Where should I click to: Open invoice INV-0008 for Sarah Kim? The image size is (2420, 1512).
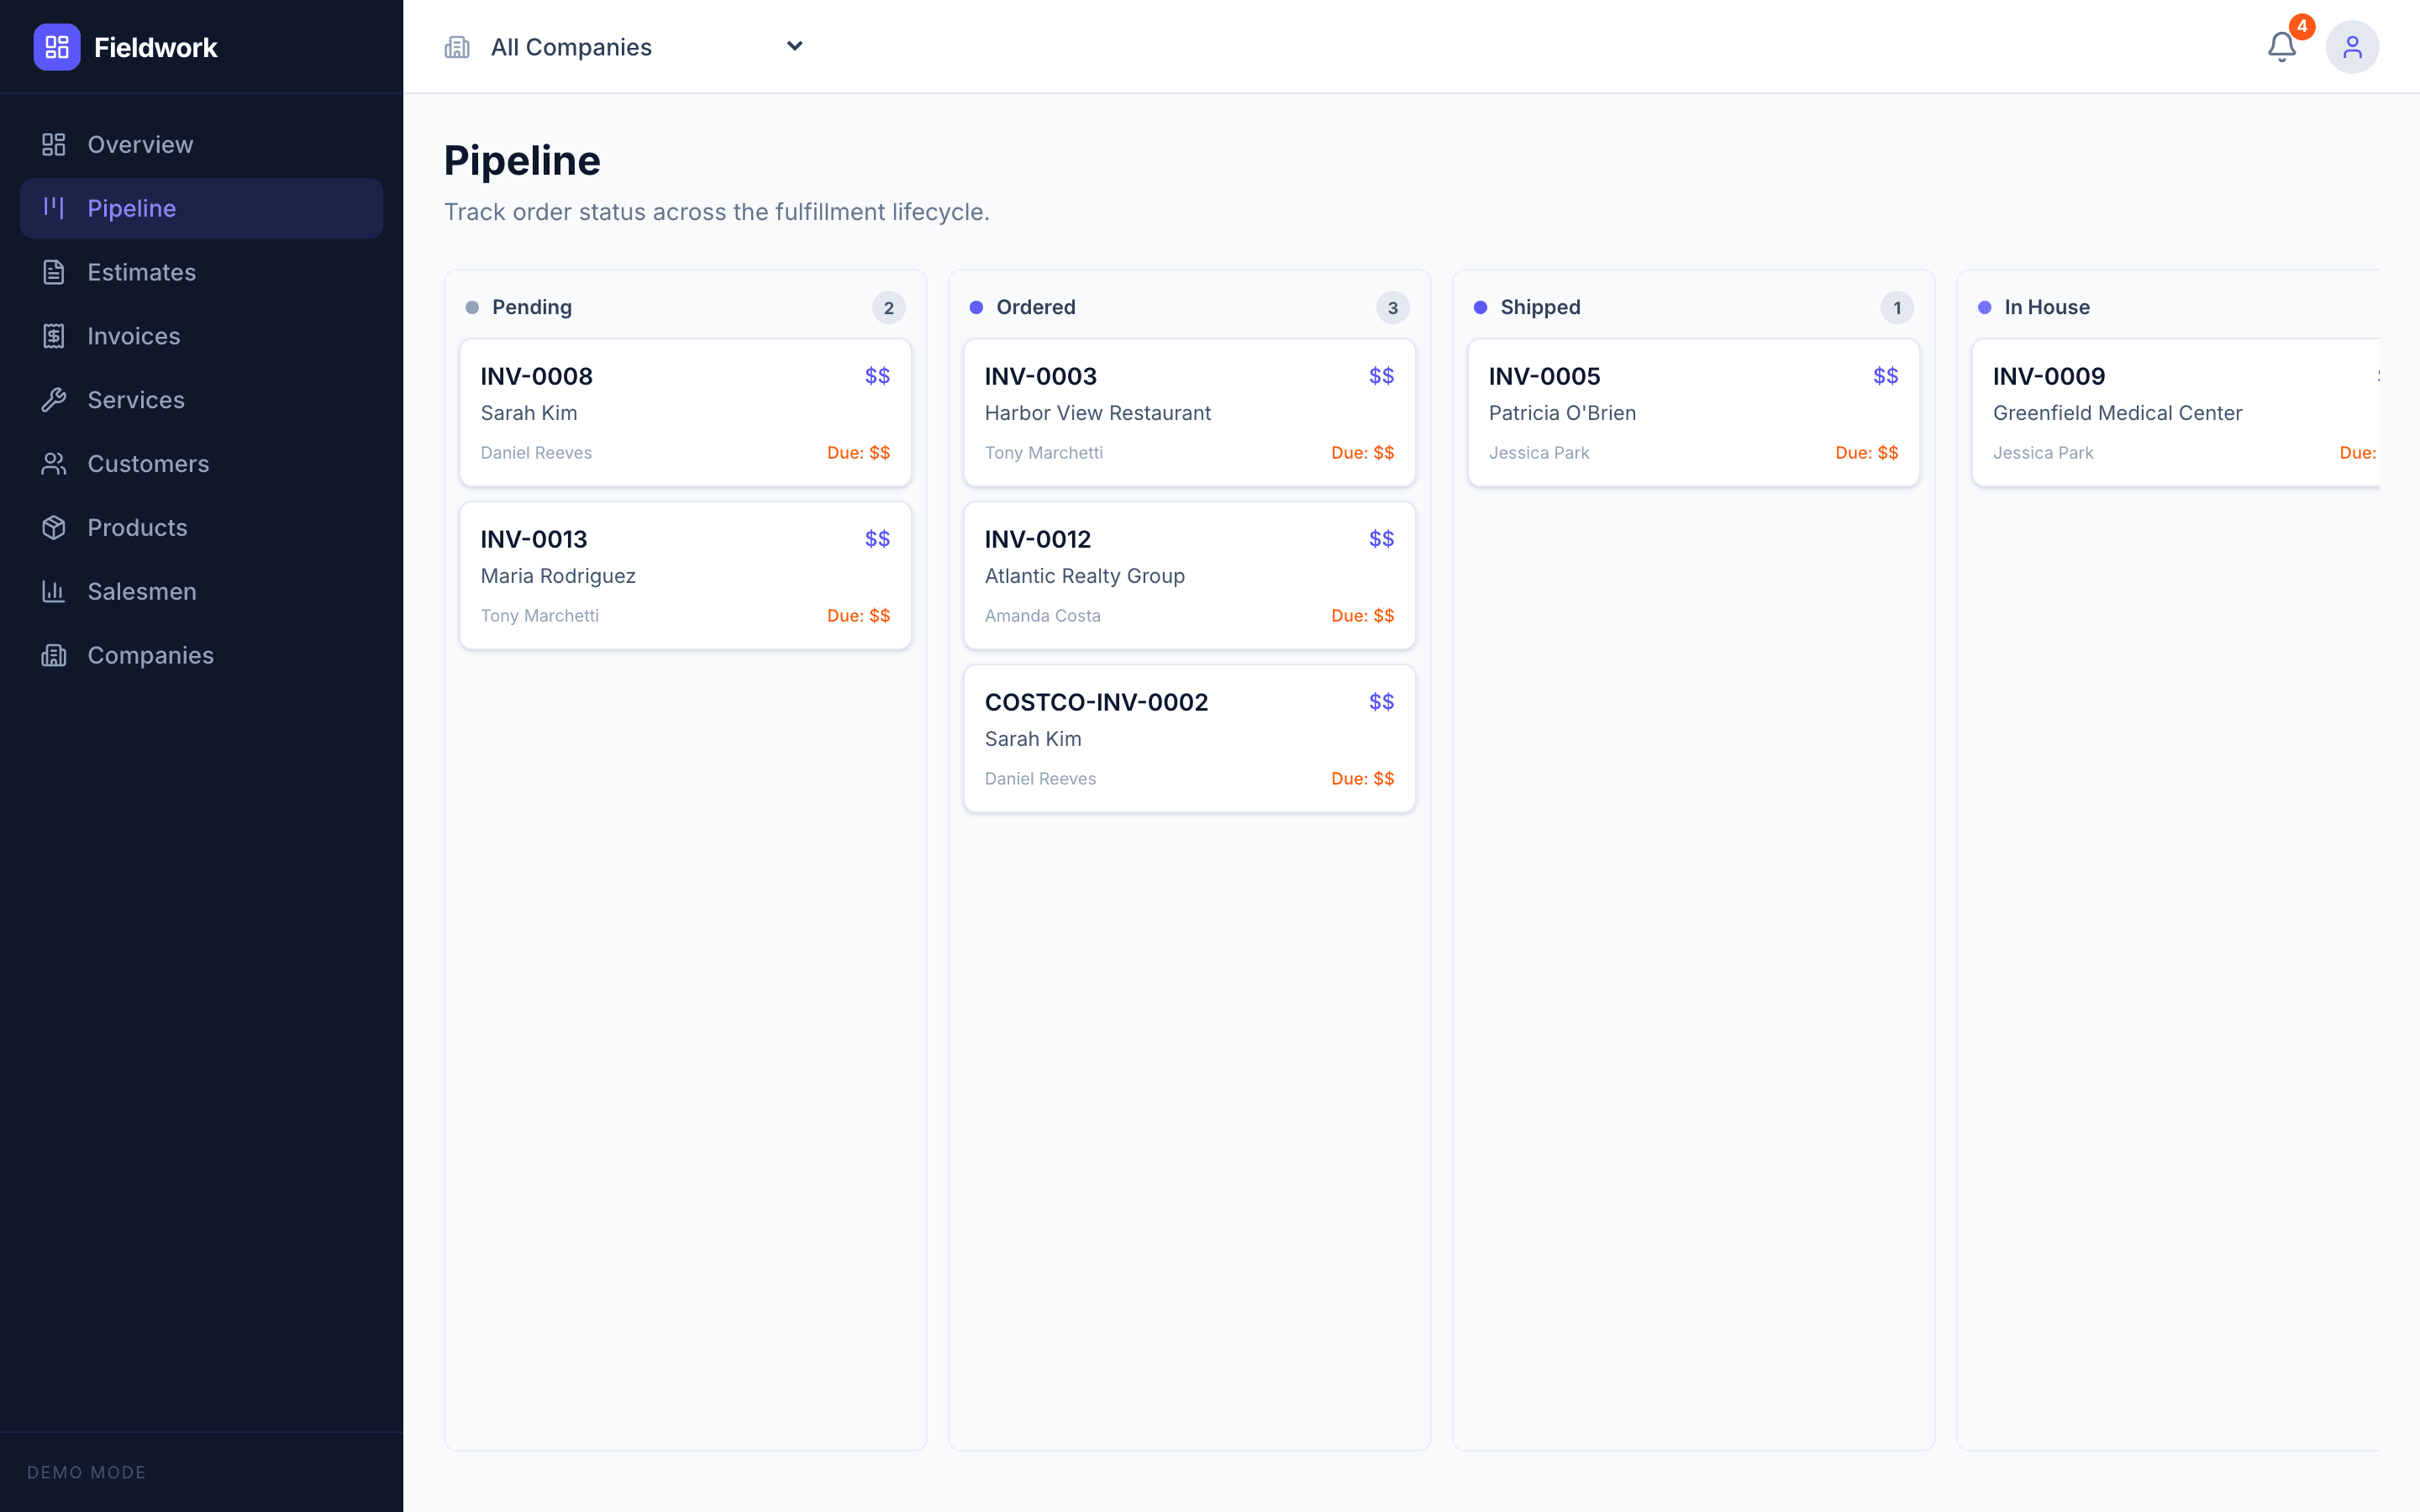click(x=685, y=412)
